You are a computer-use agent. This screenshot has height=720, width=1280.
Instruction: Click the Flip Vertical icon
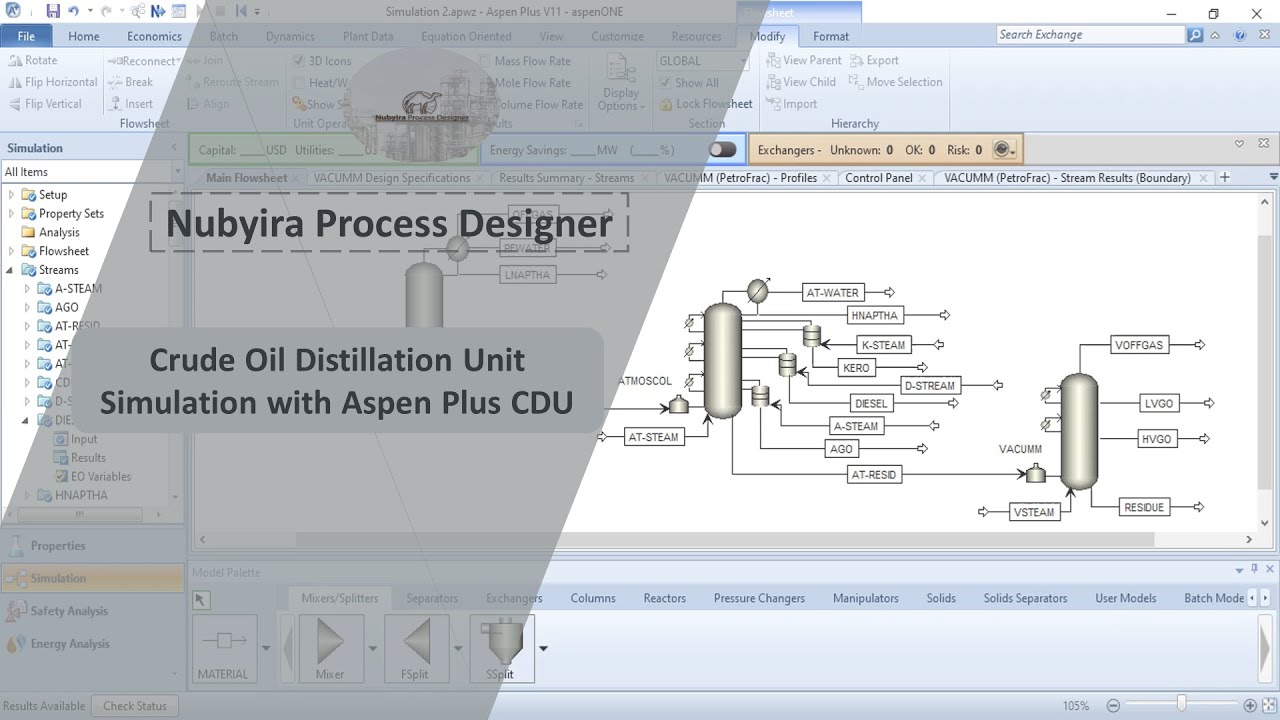point(15,104)
